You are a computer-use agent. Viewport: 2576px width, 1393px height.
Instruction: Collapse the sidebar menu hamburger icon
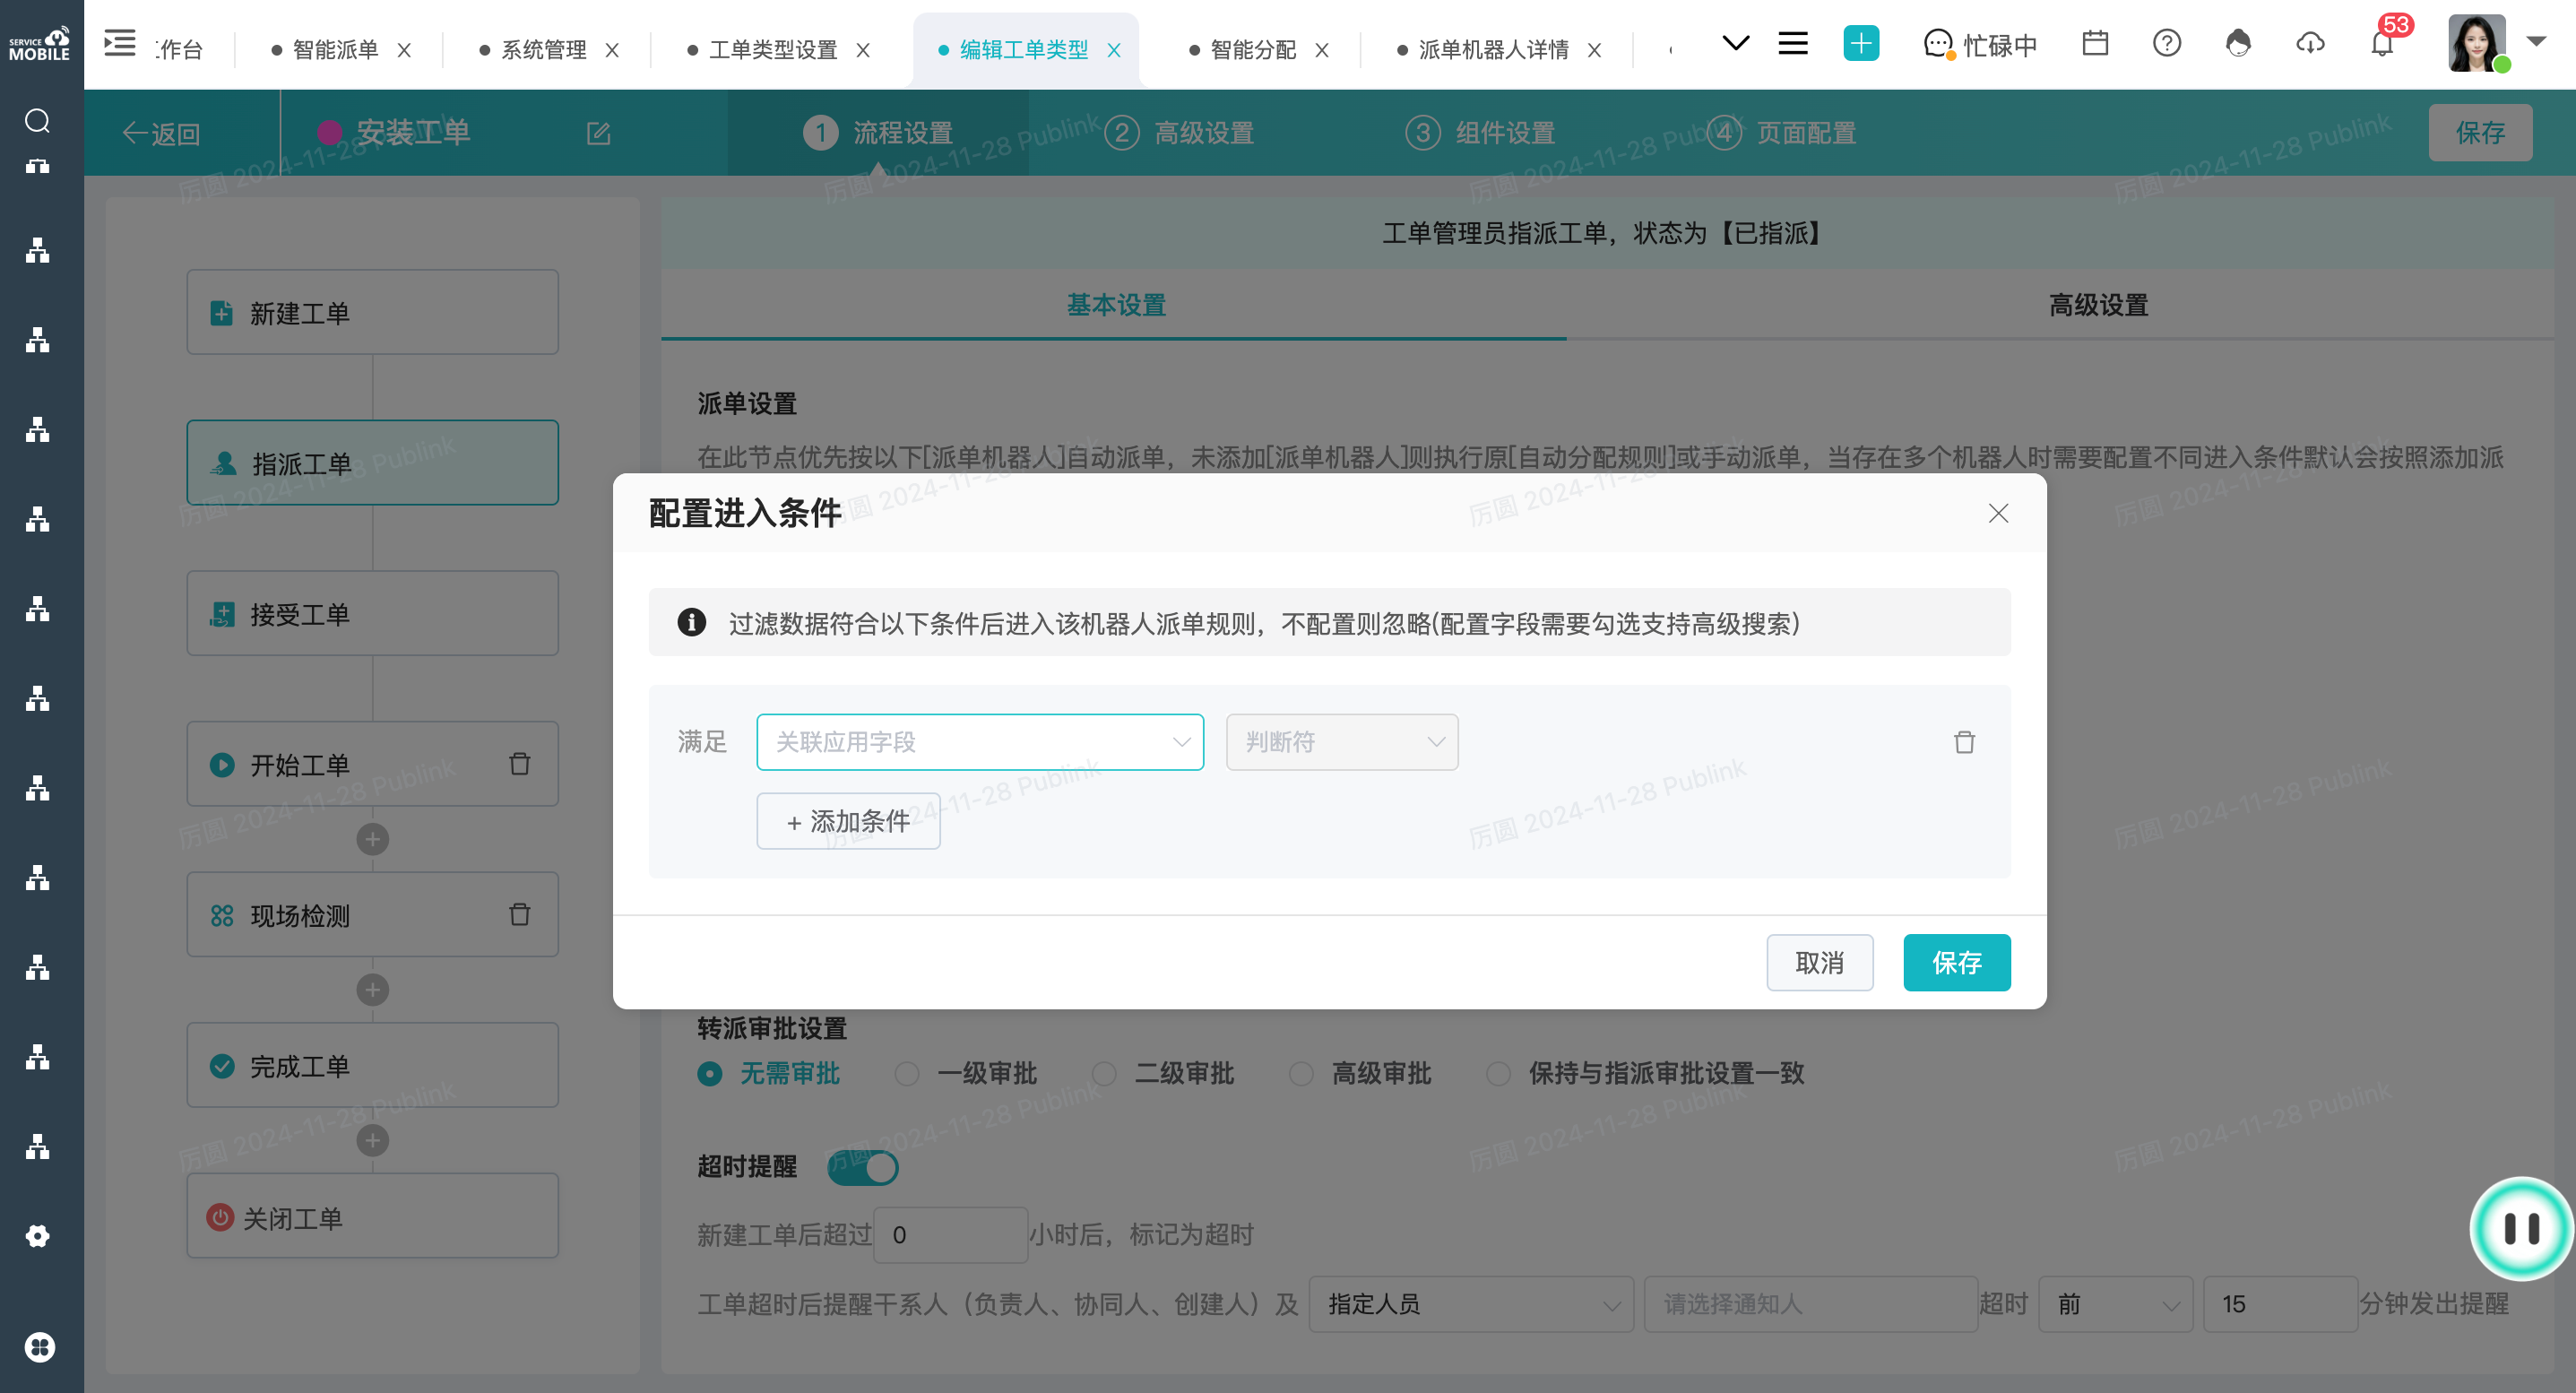[120, 44]
